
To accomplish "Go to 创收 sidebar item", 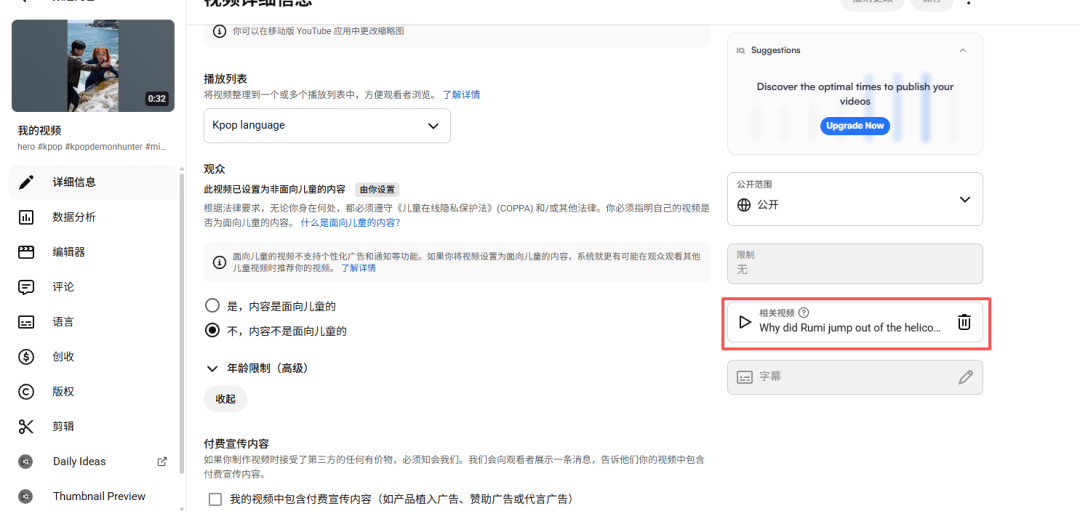I will coord(92,357).
